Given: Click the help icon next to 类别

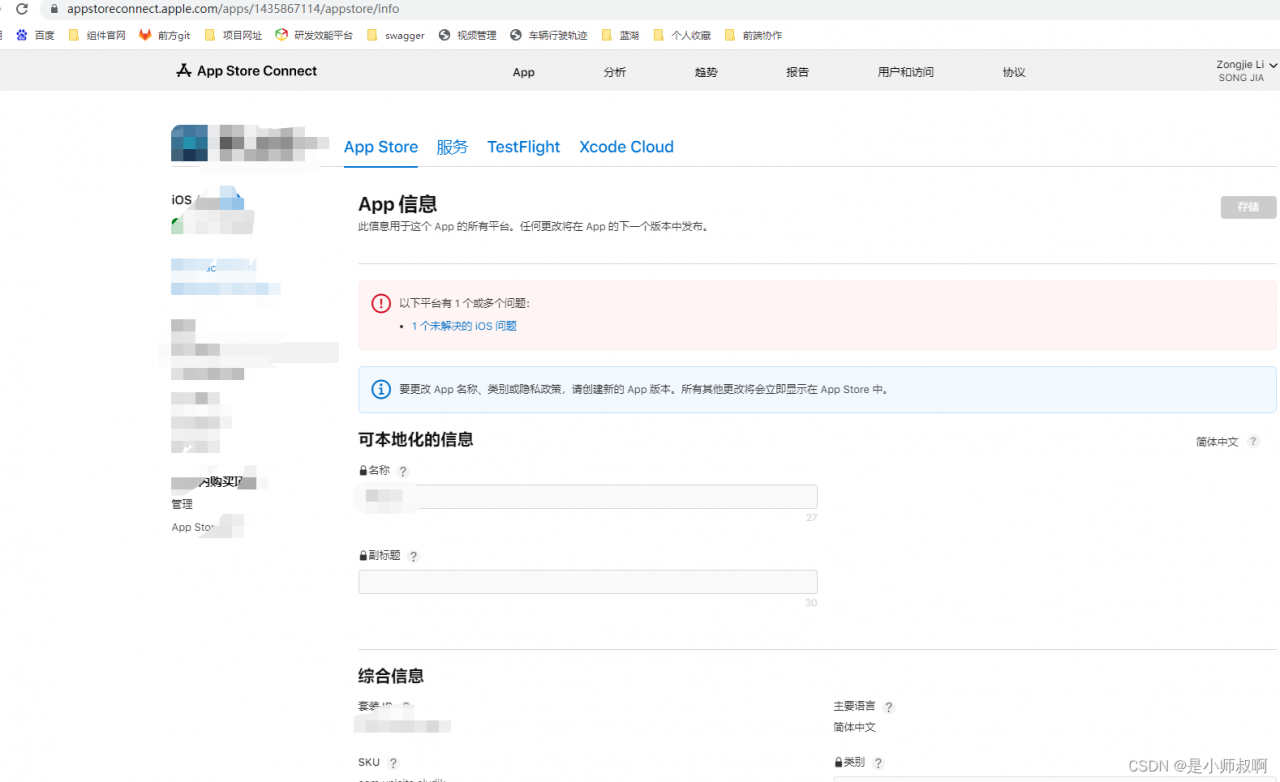Looking at the screenshot, I should (x=878, y=763).
